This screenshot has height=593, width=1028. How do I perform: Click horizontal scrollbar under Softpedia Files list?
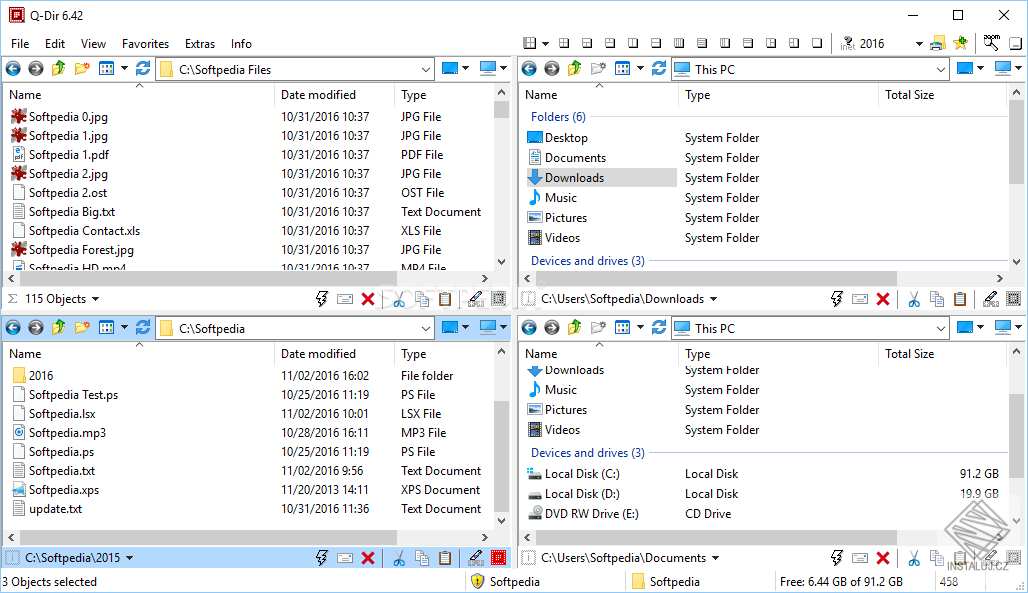250,279
